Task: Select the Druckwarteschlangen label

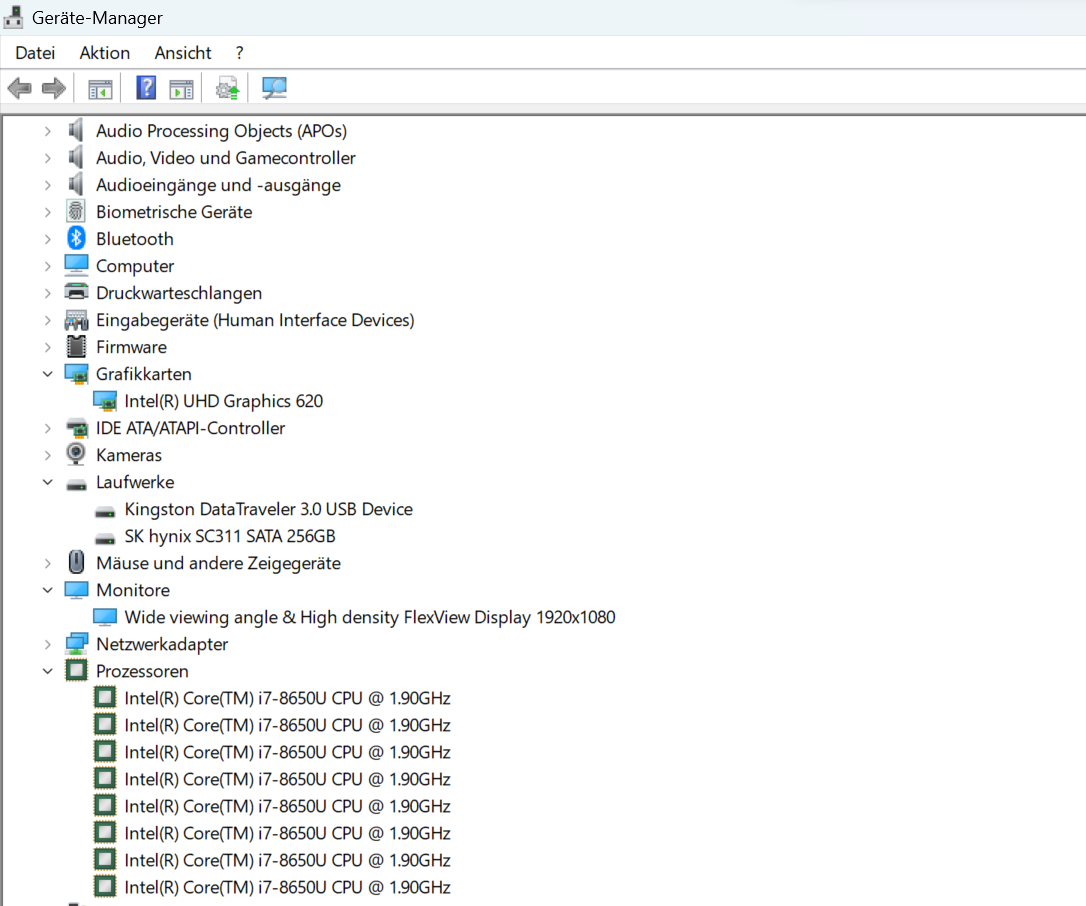Action: point(179,292)
